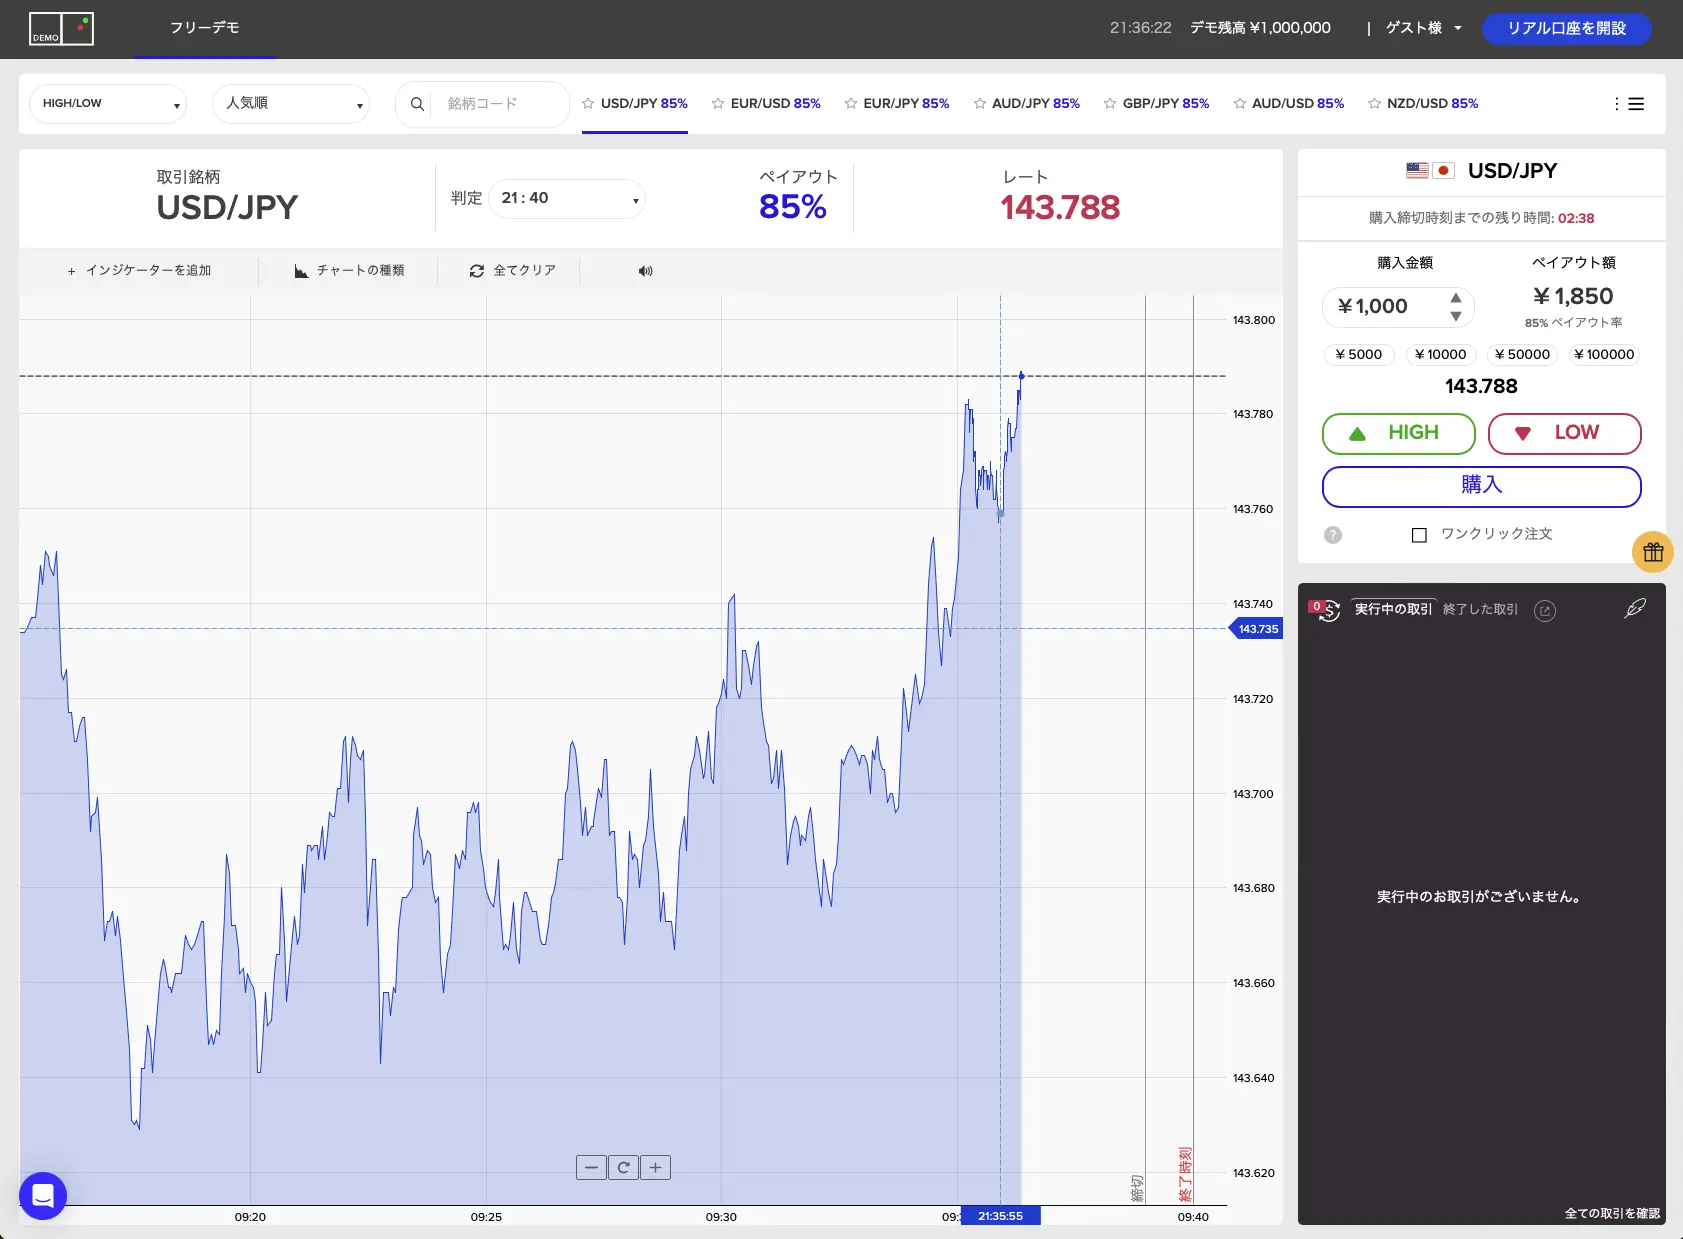Viewport: 1683px width, 1239px height.
Task: Star NZD/USD as a favorite
Action: tap(1375, 104)
